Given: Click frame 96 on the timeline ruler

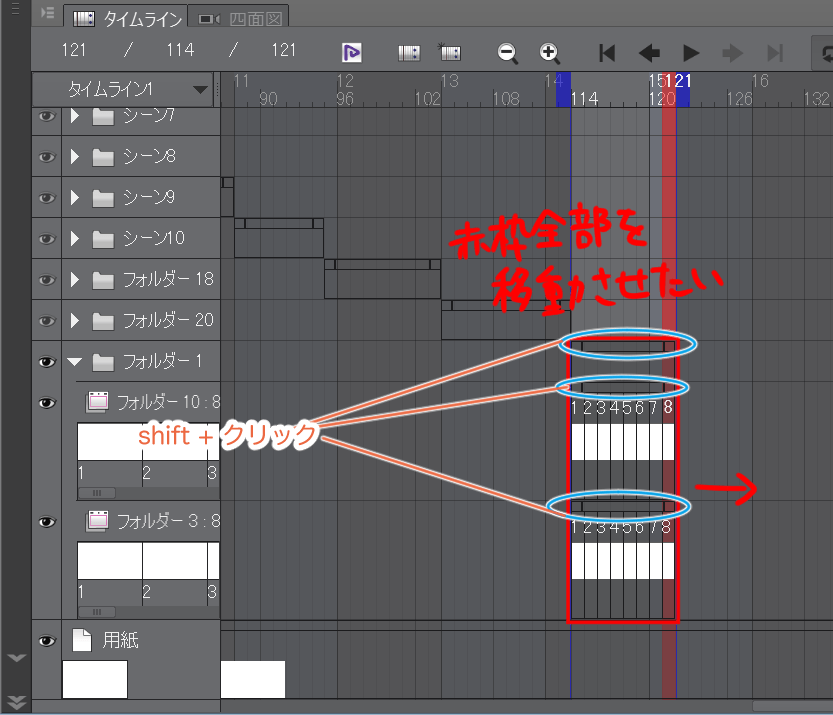Looking at the screenshot, I should point(345,99).
